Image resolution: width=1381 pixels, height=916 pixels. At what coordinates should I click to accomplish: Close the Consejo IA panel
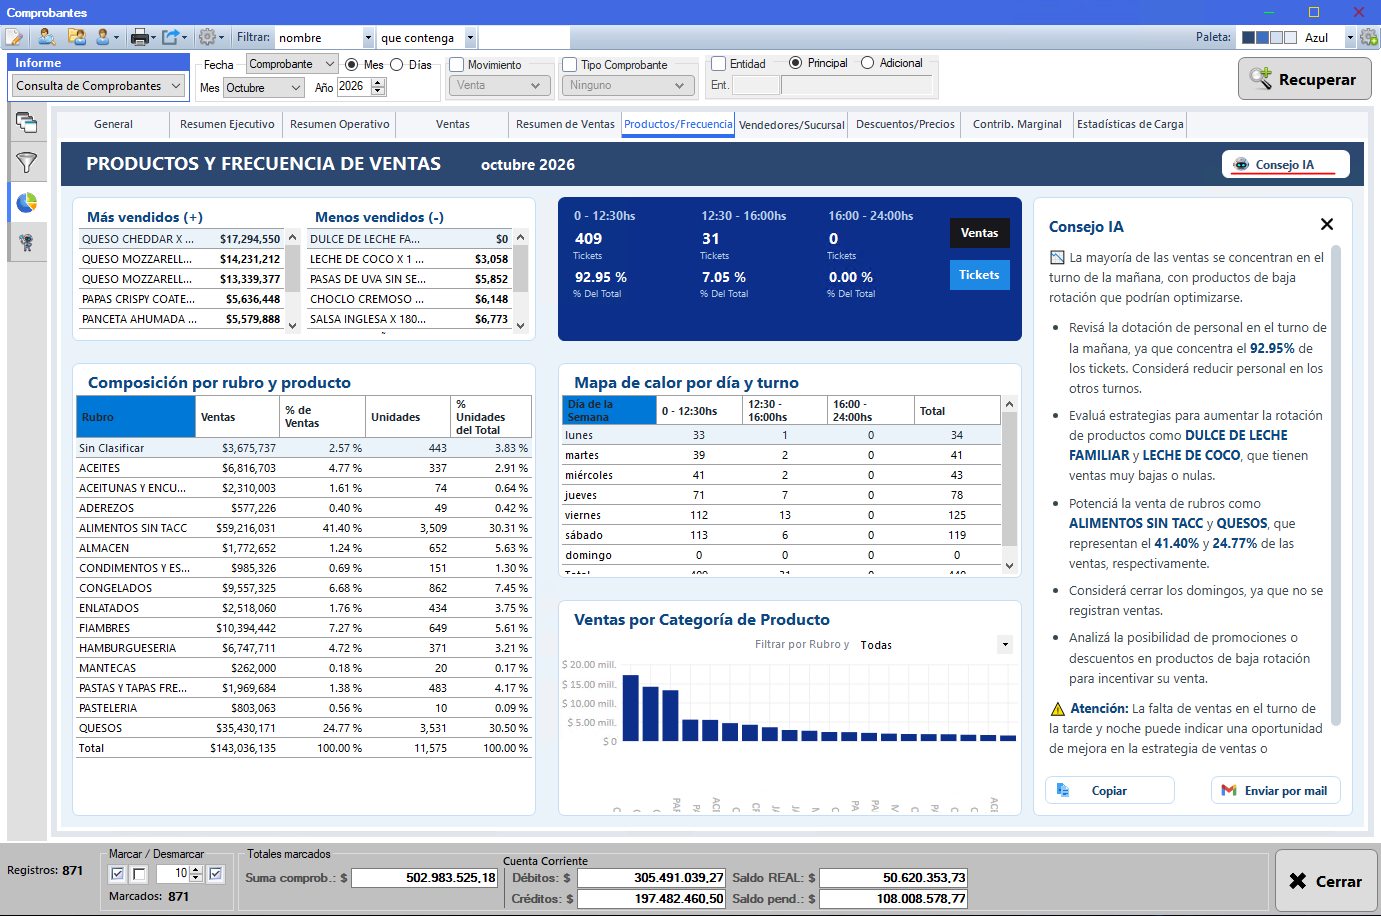[x=1327, y=225]
